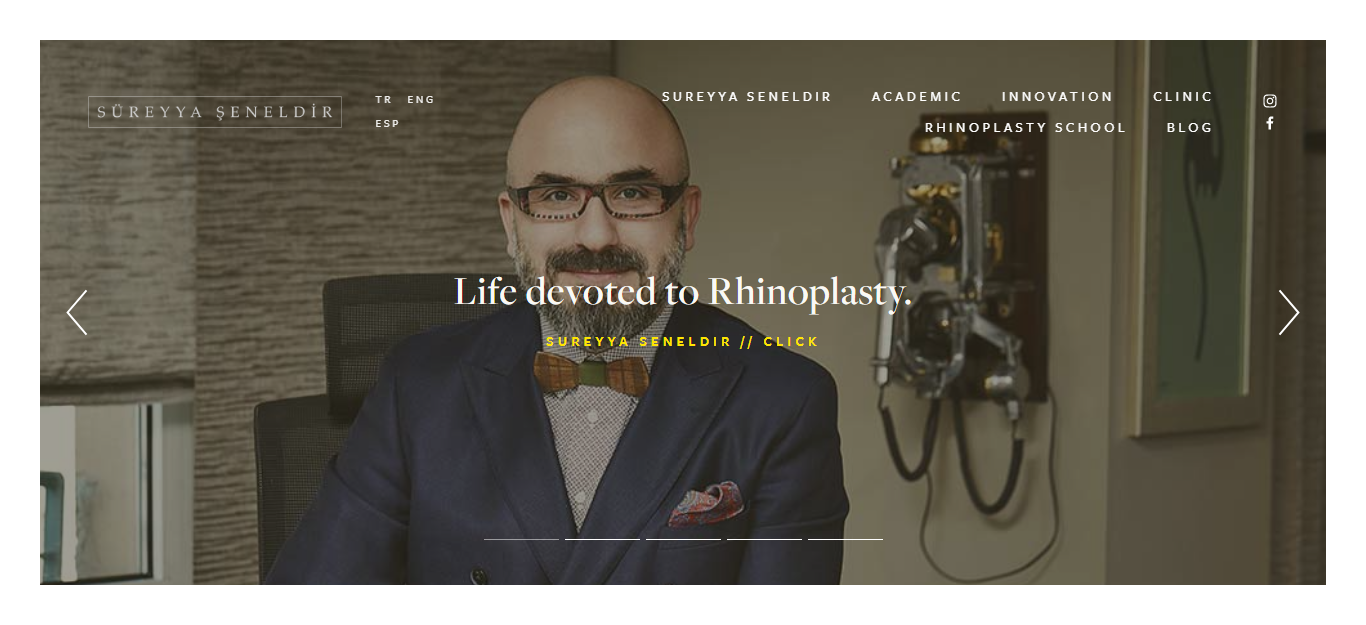Open the Blog menu item
The image size is (1366, 625).
point(1190,128)
